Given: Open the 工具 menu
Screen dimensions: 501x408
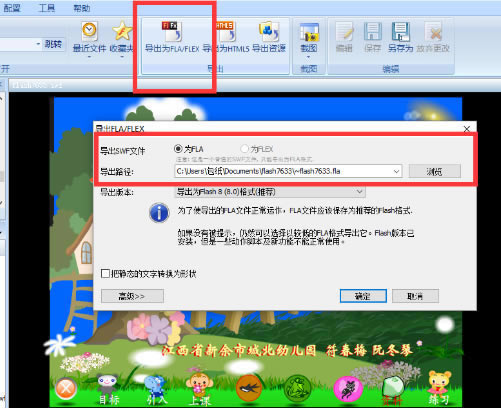Looking at the screenshot, I should point(47,7).
